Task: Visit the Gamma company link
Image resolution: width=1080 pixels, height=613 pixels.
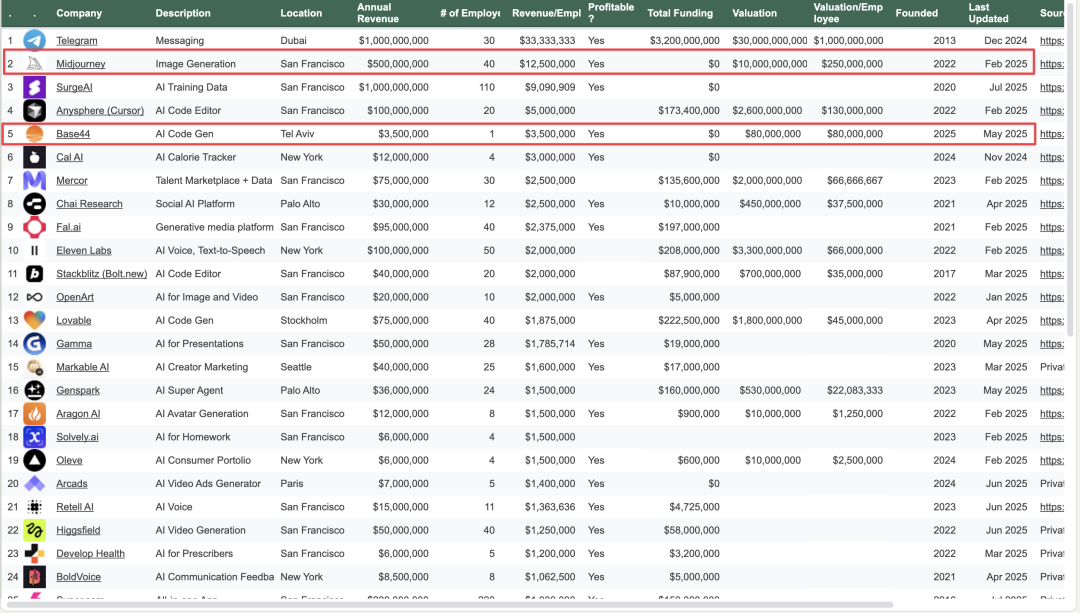Action: click(74, 344)
